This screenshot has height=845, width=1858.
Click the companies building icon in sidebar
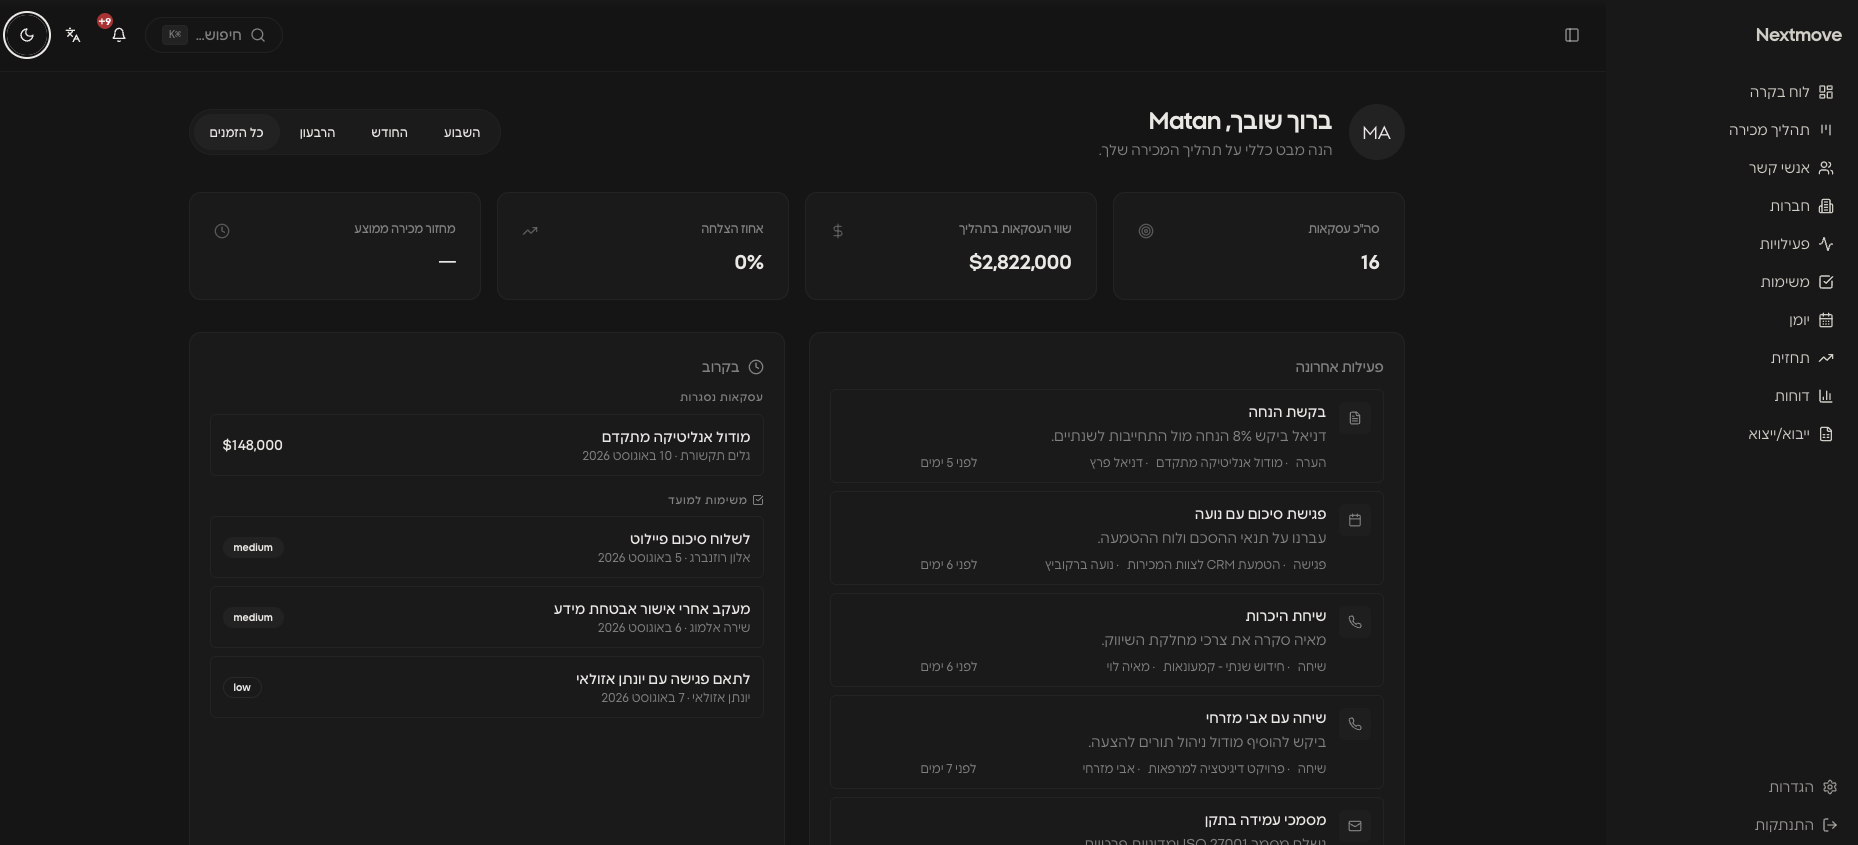tap(1826, 206)
